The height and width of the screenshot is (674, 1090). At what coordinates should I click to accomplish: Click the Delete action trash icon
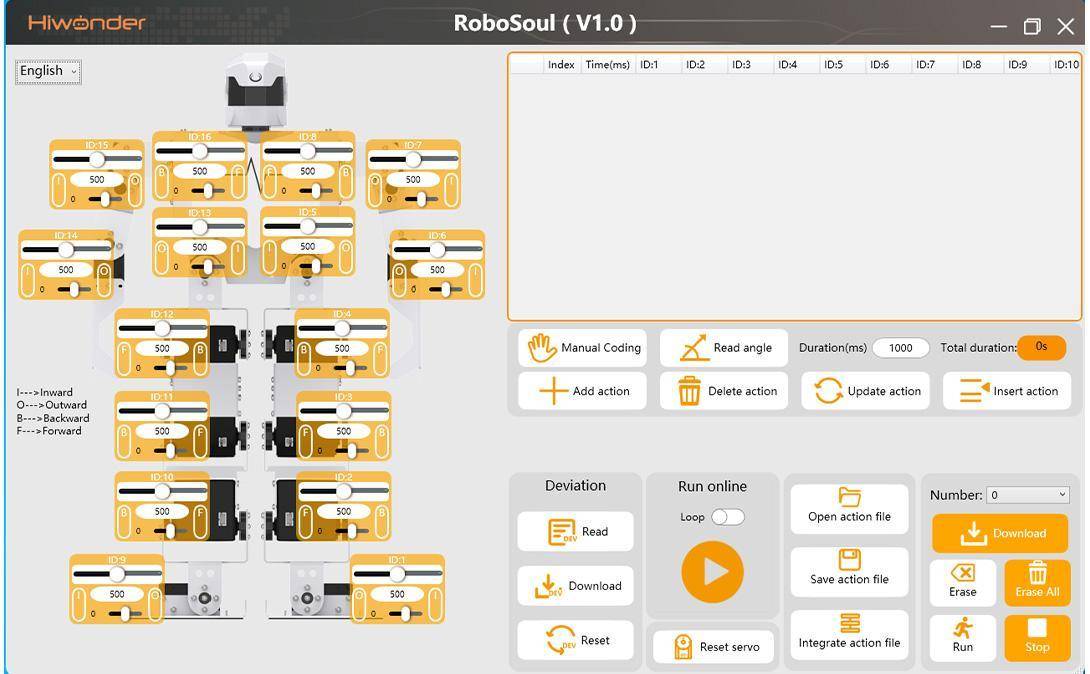[x=689, y=391]
